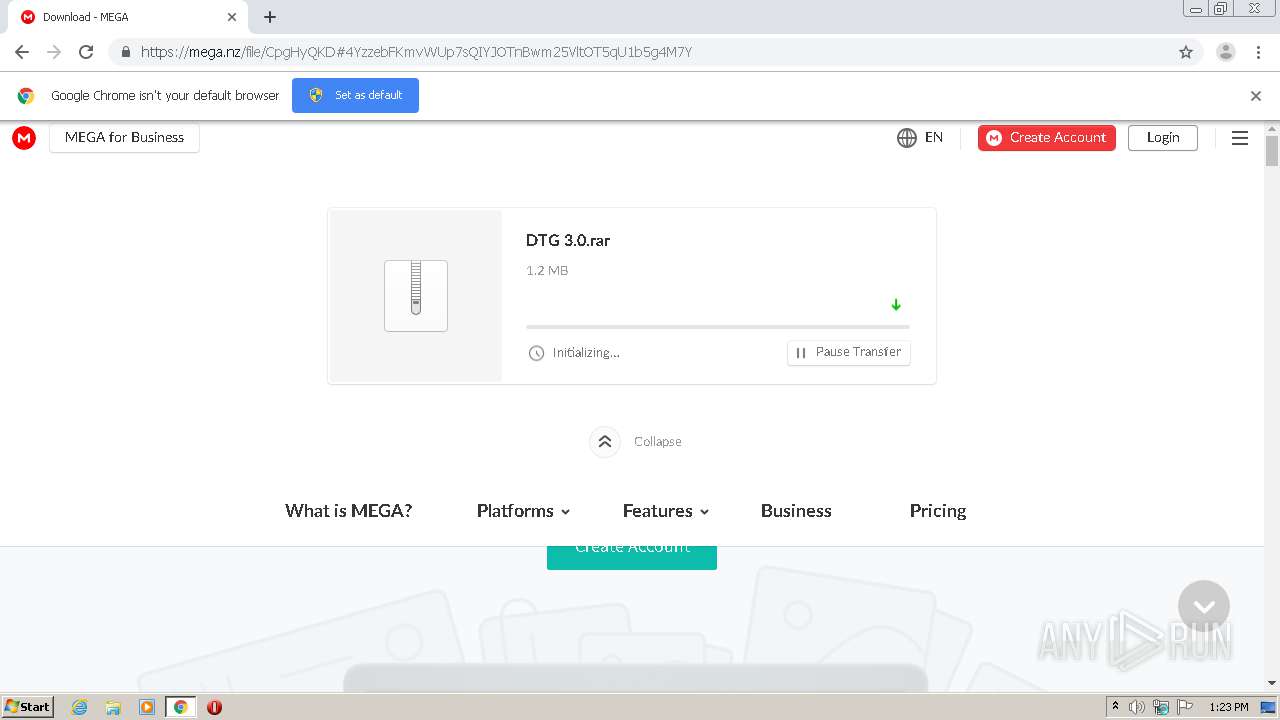Click the Collapse label
The width and height of the screenshot is (1280, 720).
coord(658,441)
